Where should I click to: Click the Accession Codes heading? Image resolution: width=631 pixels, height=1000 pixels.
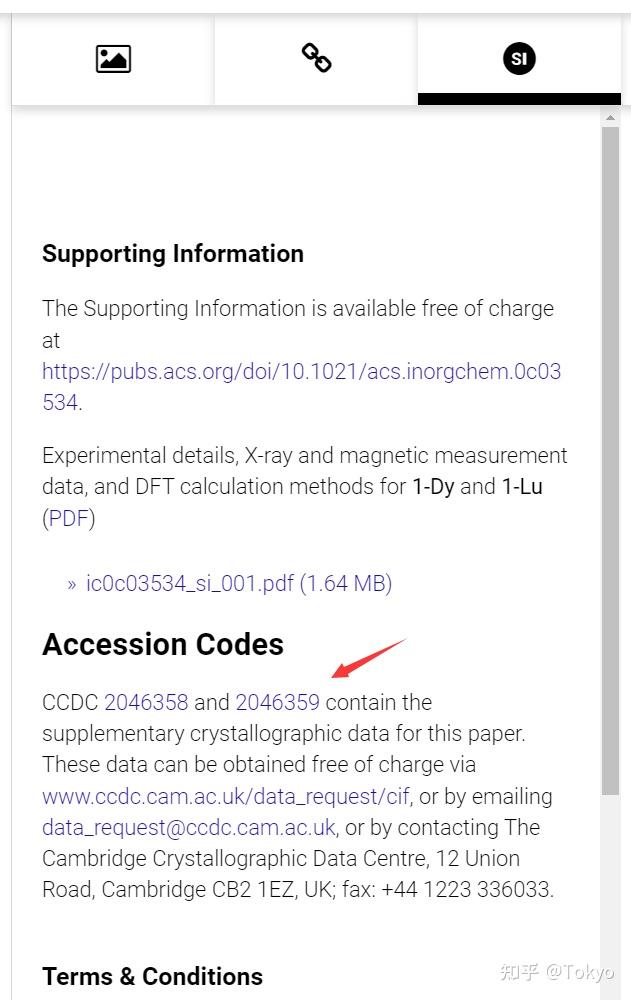click(163, 644)
